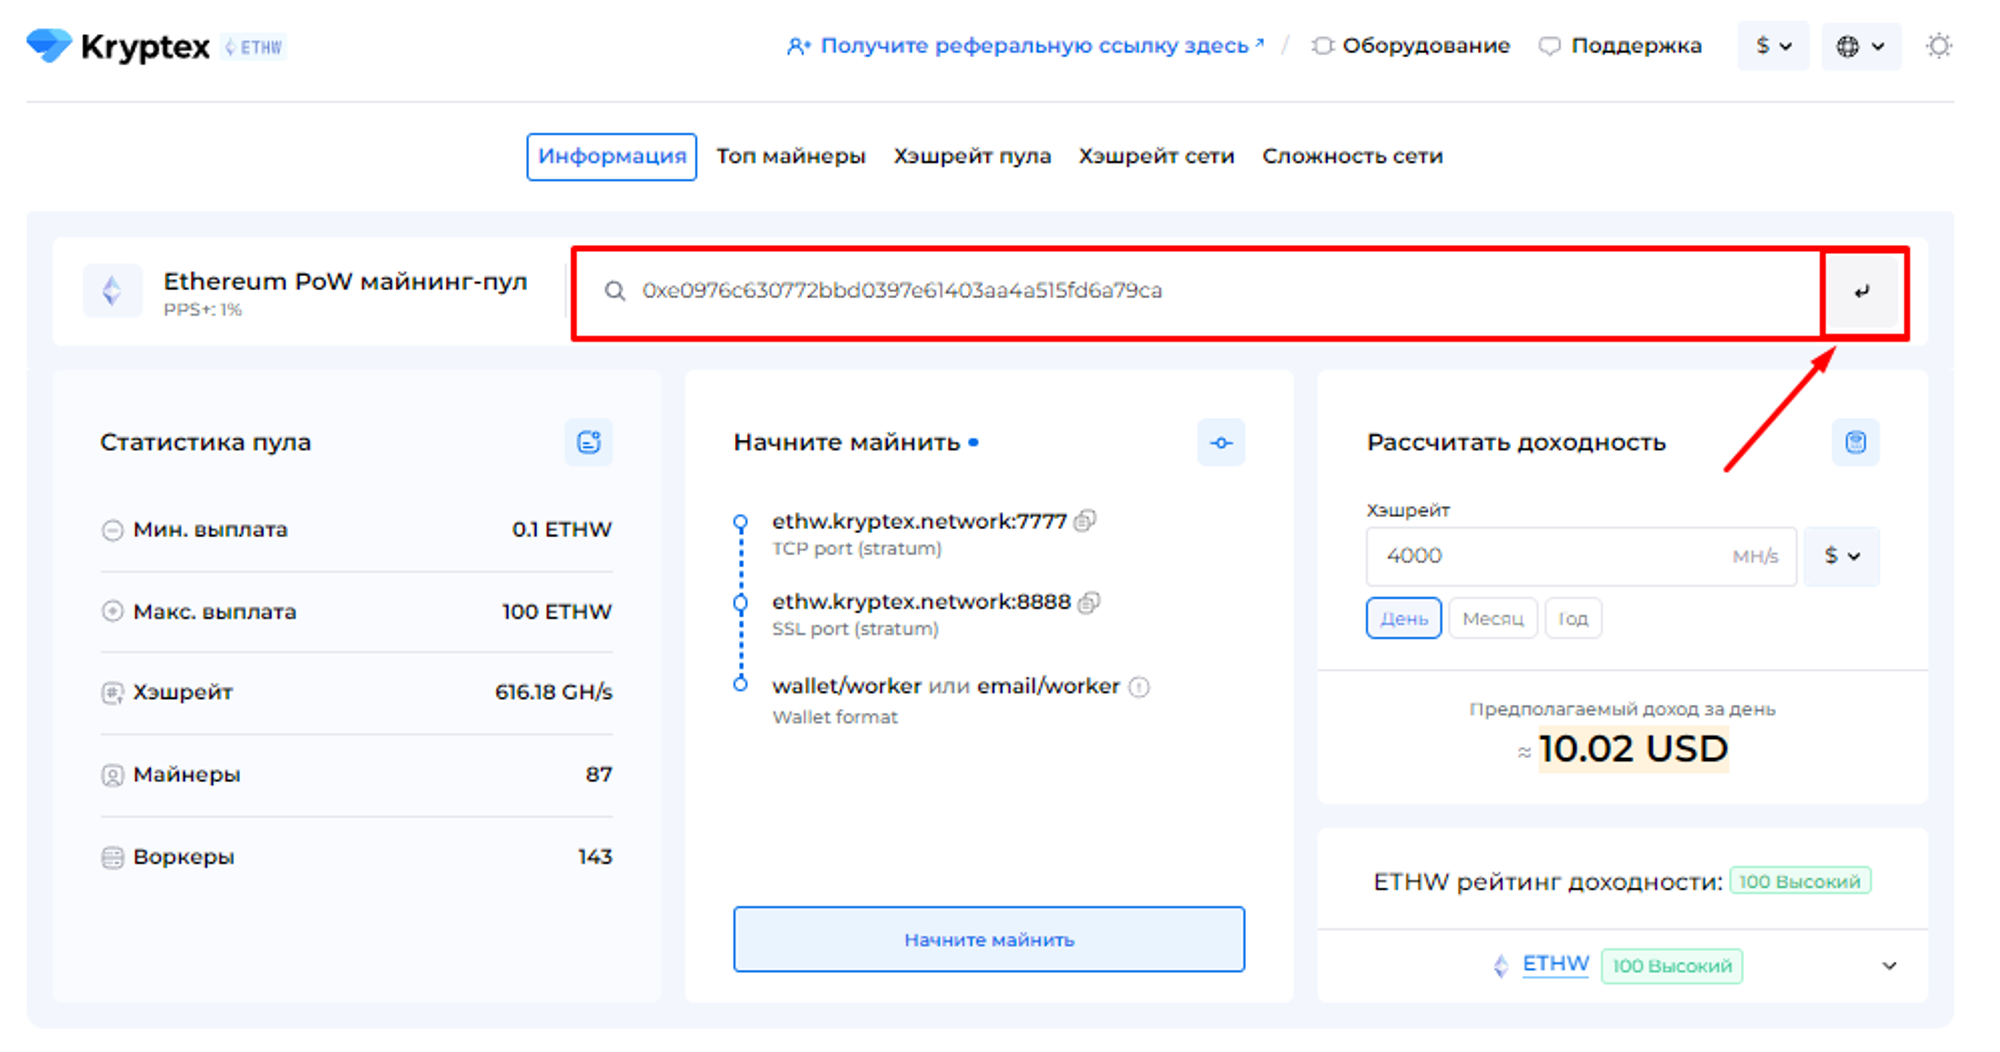2000x1052 pixels.
Task: Submit wallet search with the enter-arrow button
Action: click(x=1862, y=292)
